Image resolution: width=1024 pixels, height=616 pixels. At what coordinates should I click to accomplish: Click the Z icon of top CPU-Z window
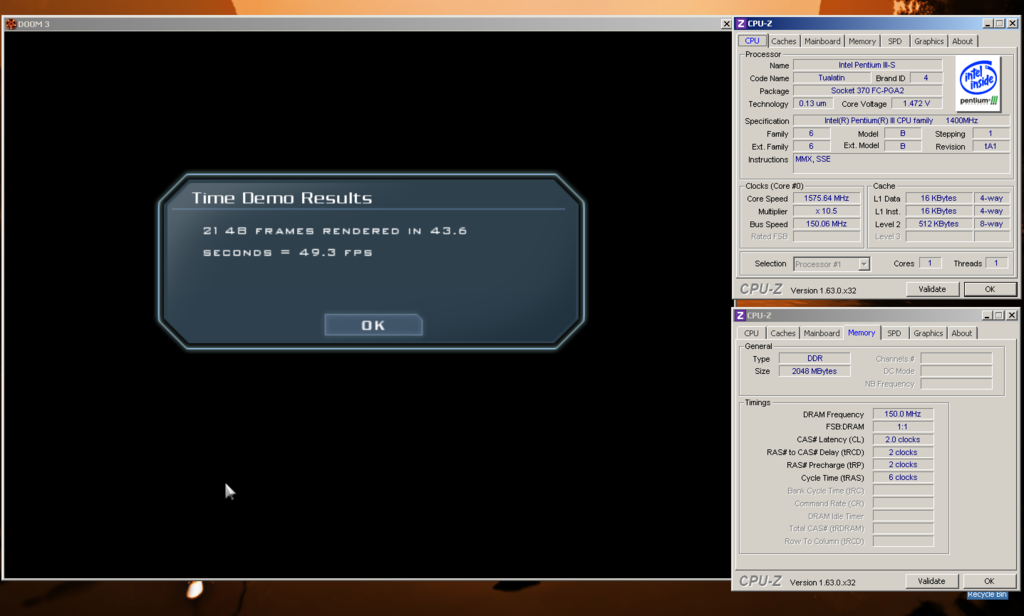pyautogui.click(x=741, y=24)
